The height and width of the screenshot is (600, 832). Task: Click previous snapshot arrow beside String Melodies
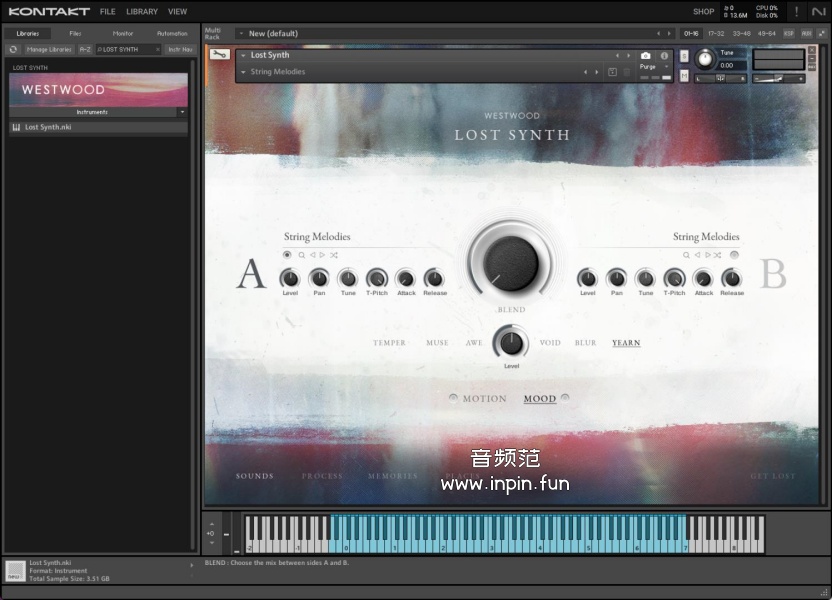click(585, 72)
